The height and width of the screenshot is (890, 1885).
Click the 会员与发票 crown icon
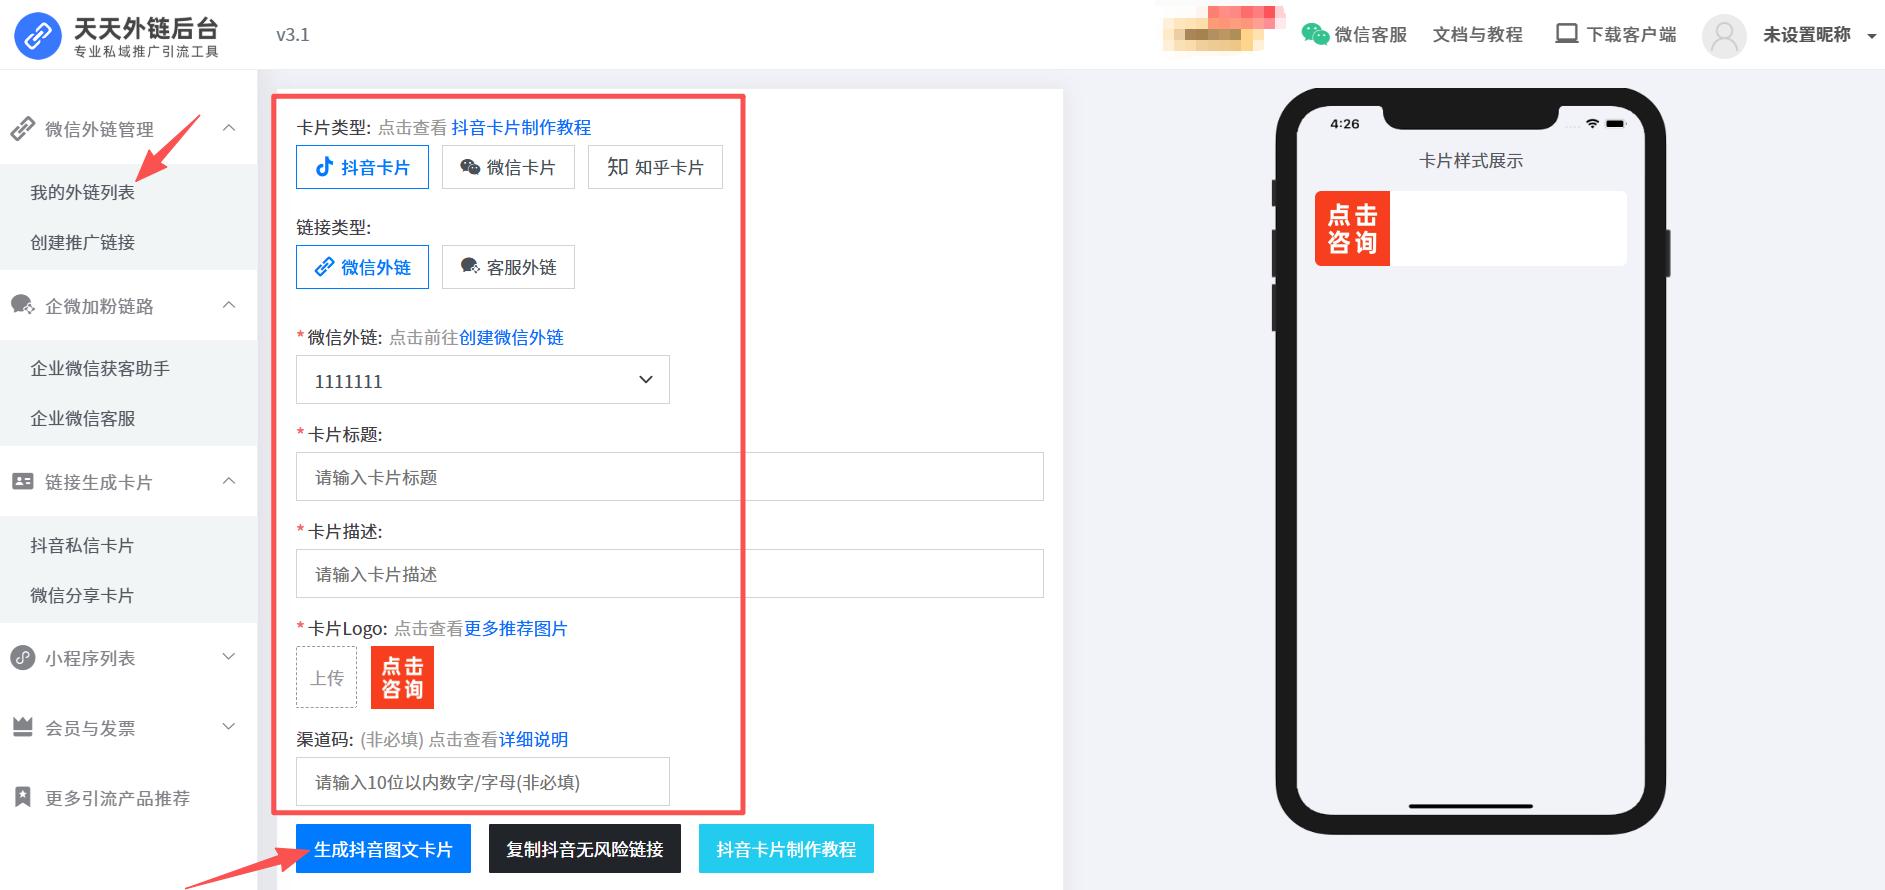coord(22,728)
